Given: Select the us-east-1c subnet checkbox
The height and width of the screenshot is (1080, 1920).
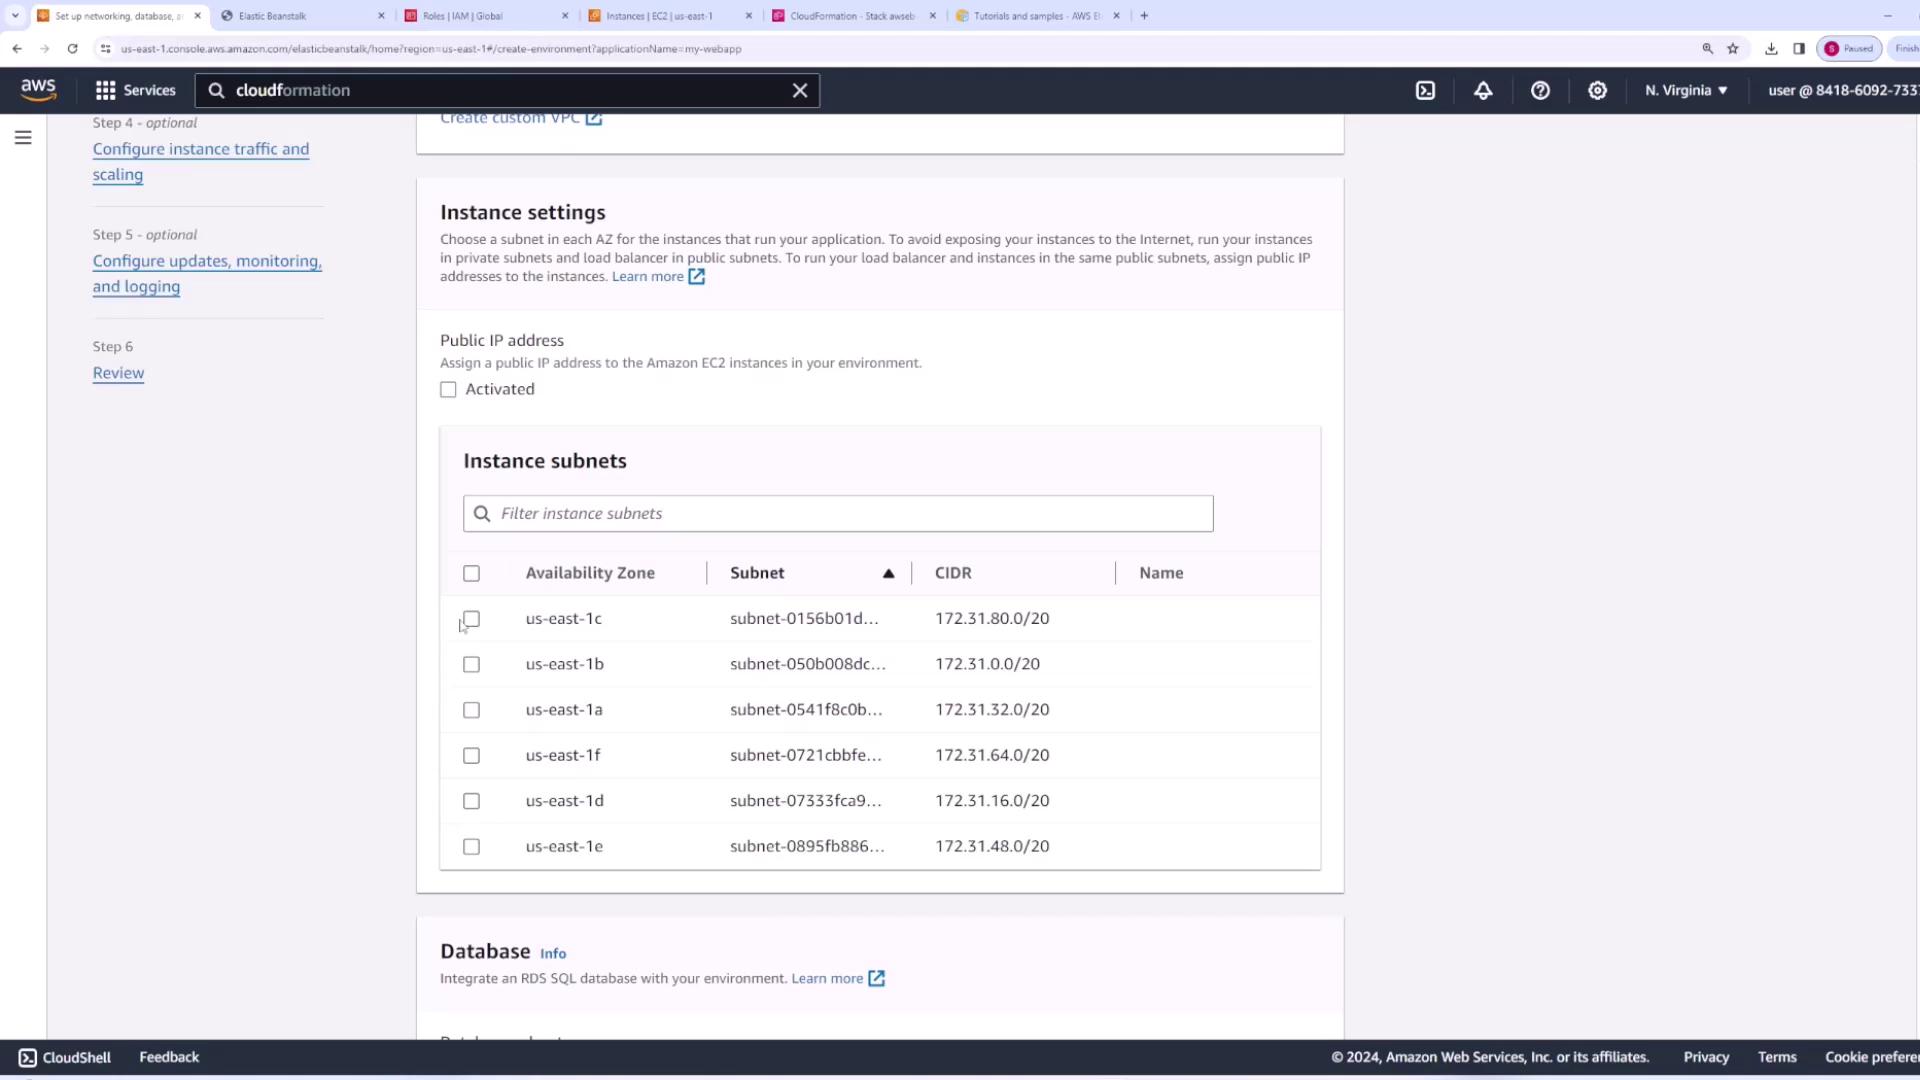Looking at the screenshot, I should click(x=472, y=619).
